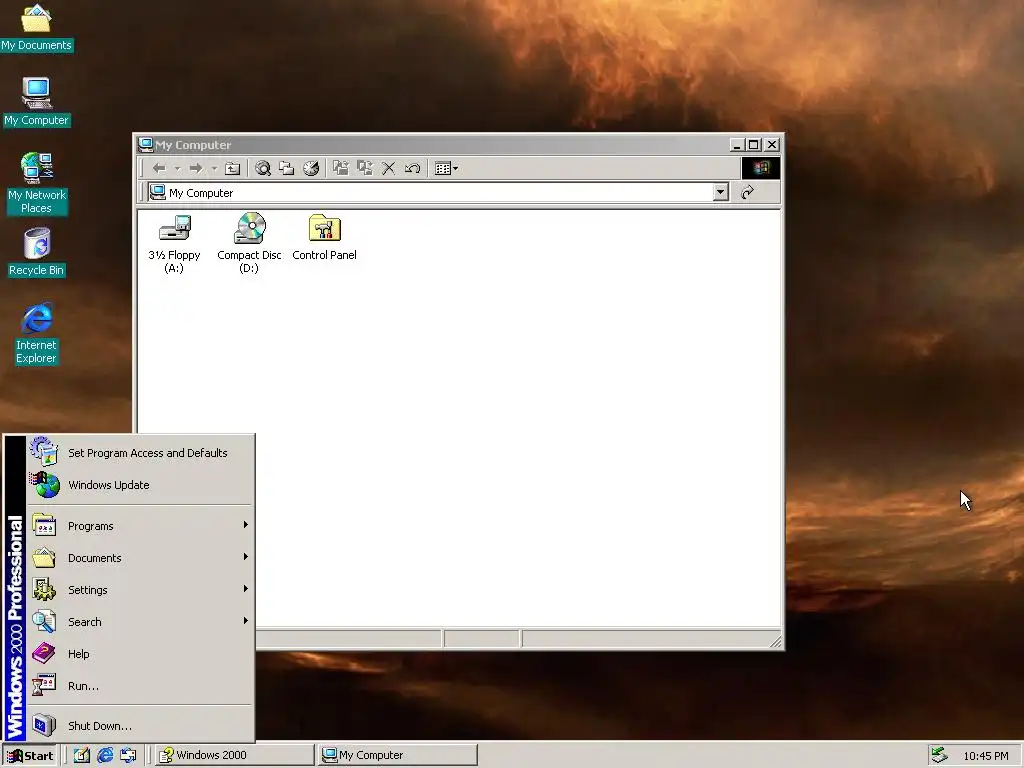This screenshot has width=1024, height=768.
Task: Click the Delete X toolbar icon
Action: (x=389, y=168)
